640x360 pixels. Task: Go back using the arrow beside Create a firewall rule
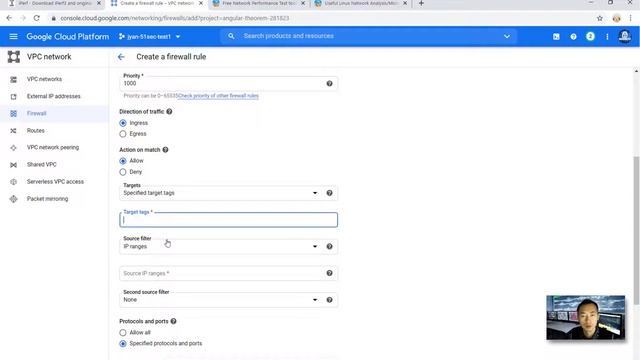[121, 57]
